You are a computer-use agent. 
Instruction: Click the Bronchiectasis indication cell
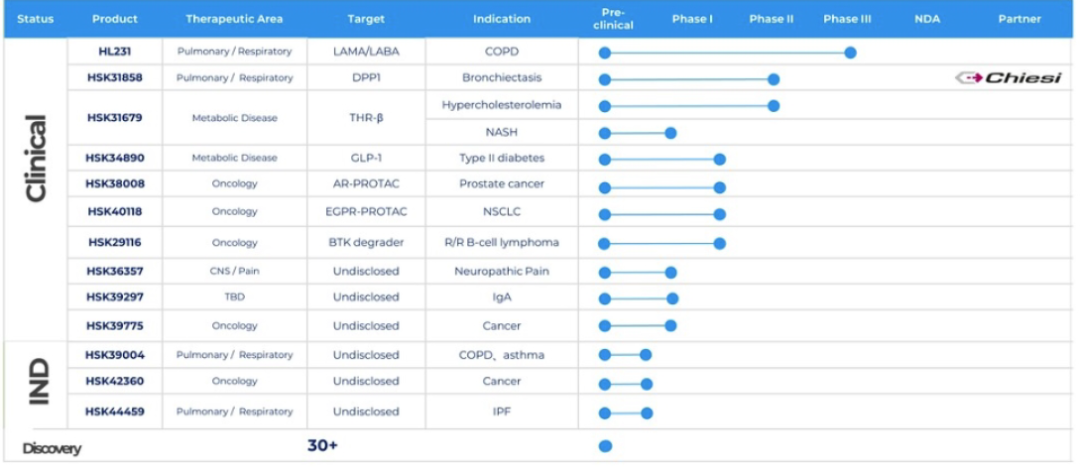[501, 78]
